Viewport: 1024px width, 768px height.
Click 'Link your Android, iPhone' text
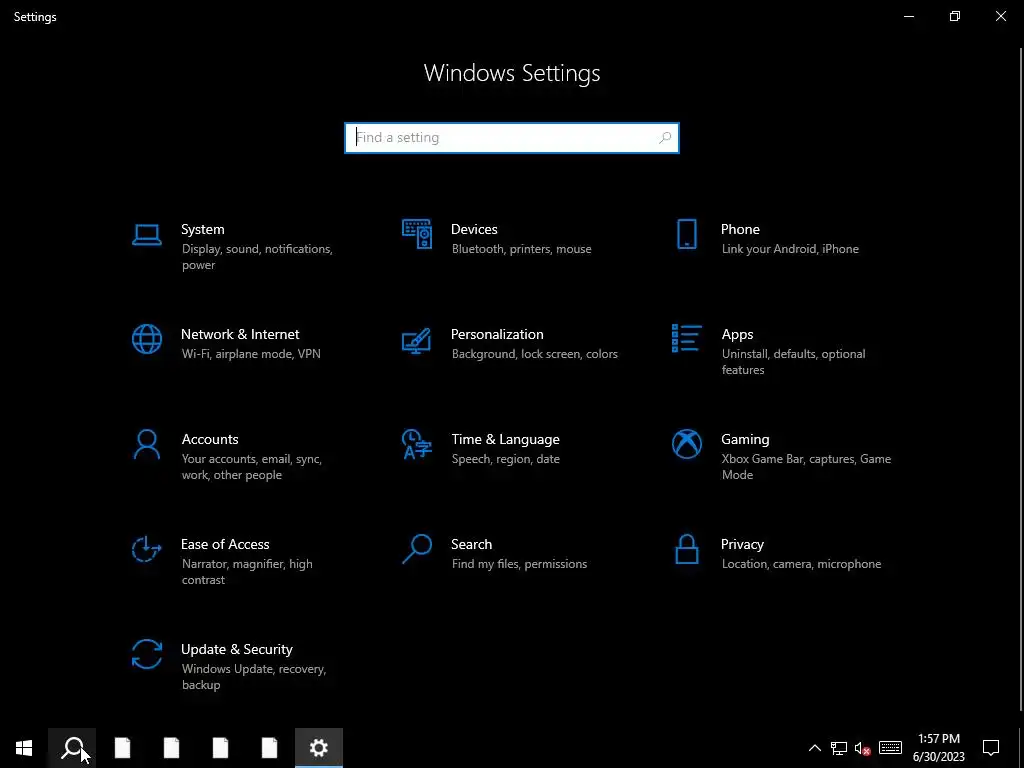790,249
